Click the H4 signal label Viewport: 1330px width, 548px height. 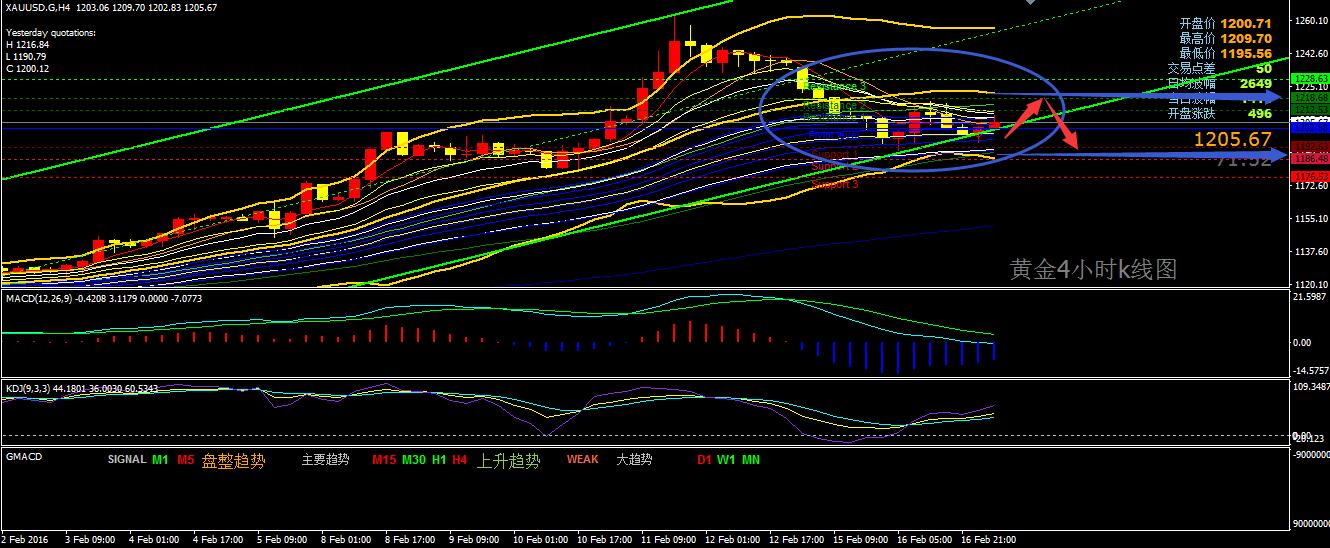pos(459,460)
